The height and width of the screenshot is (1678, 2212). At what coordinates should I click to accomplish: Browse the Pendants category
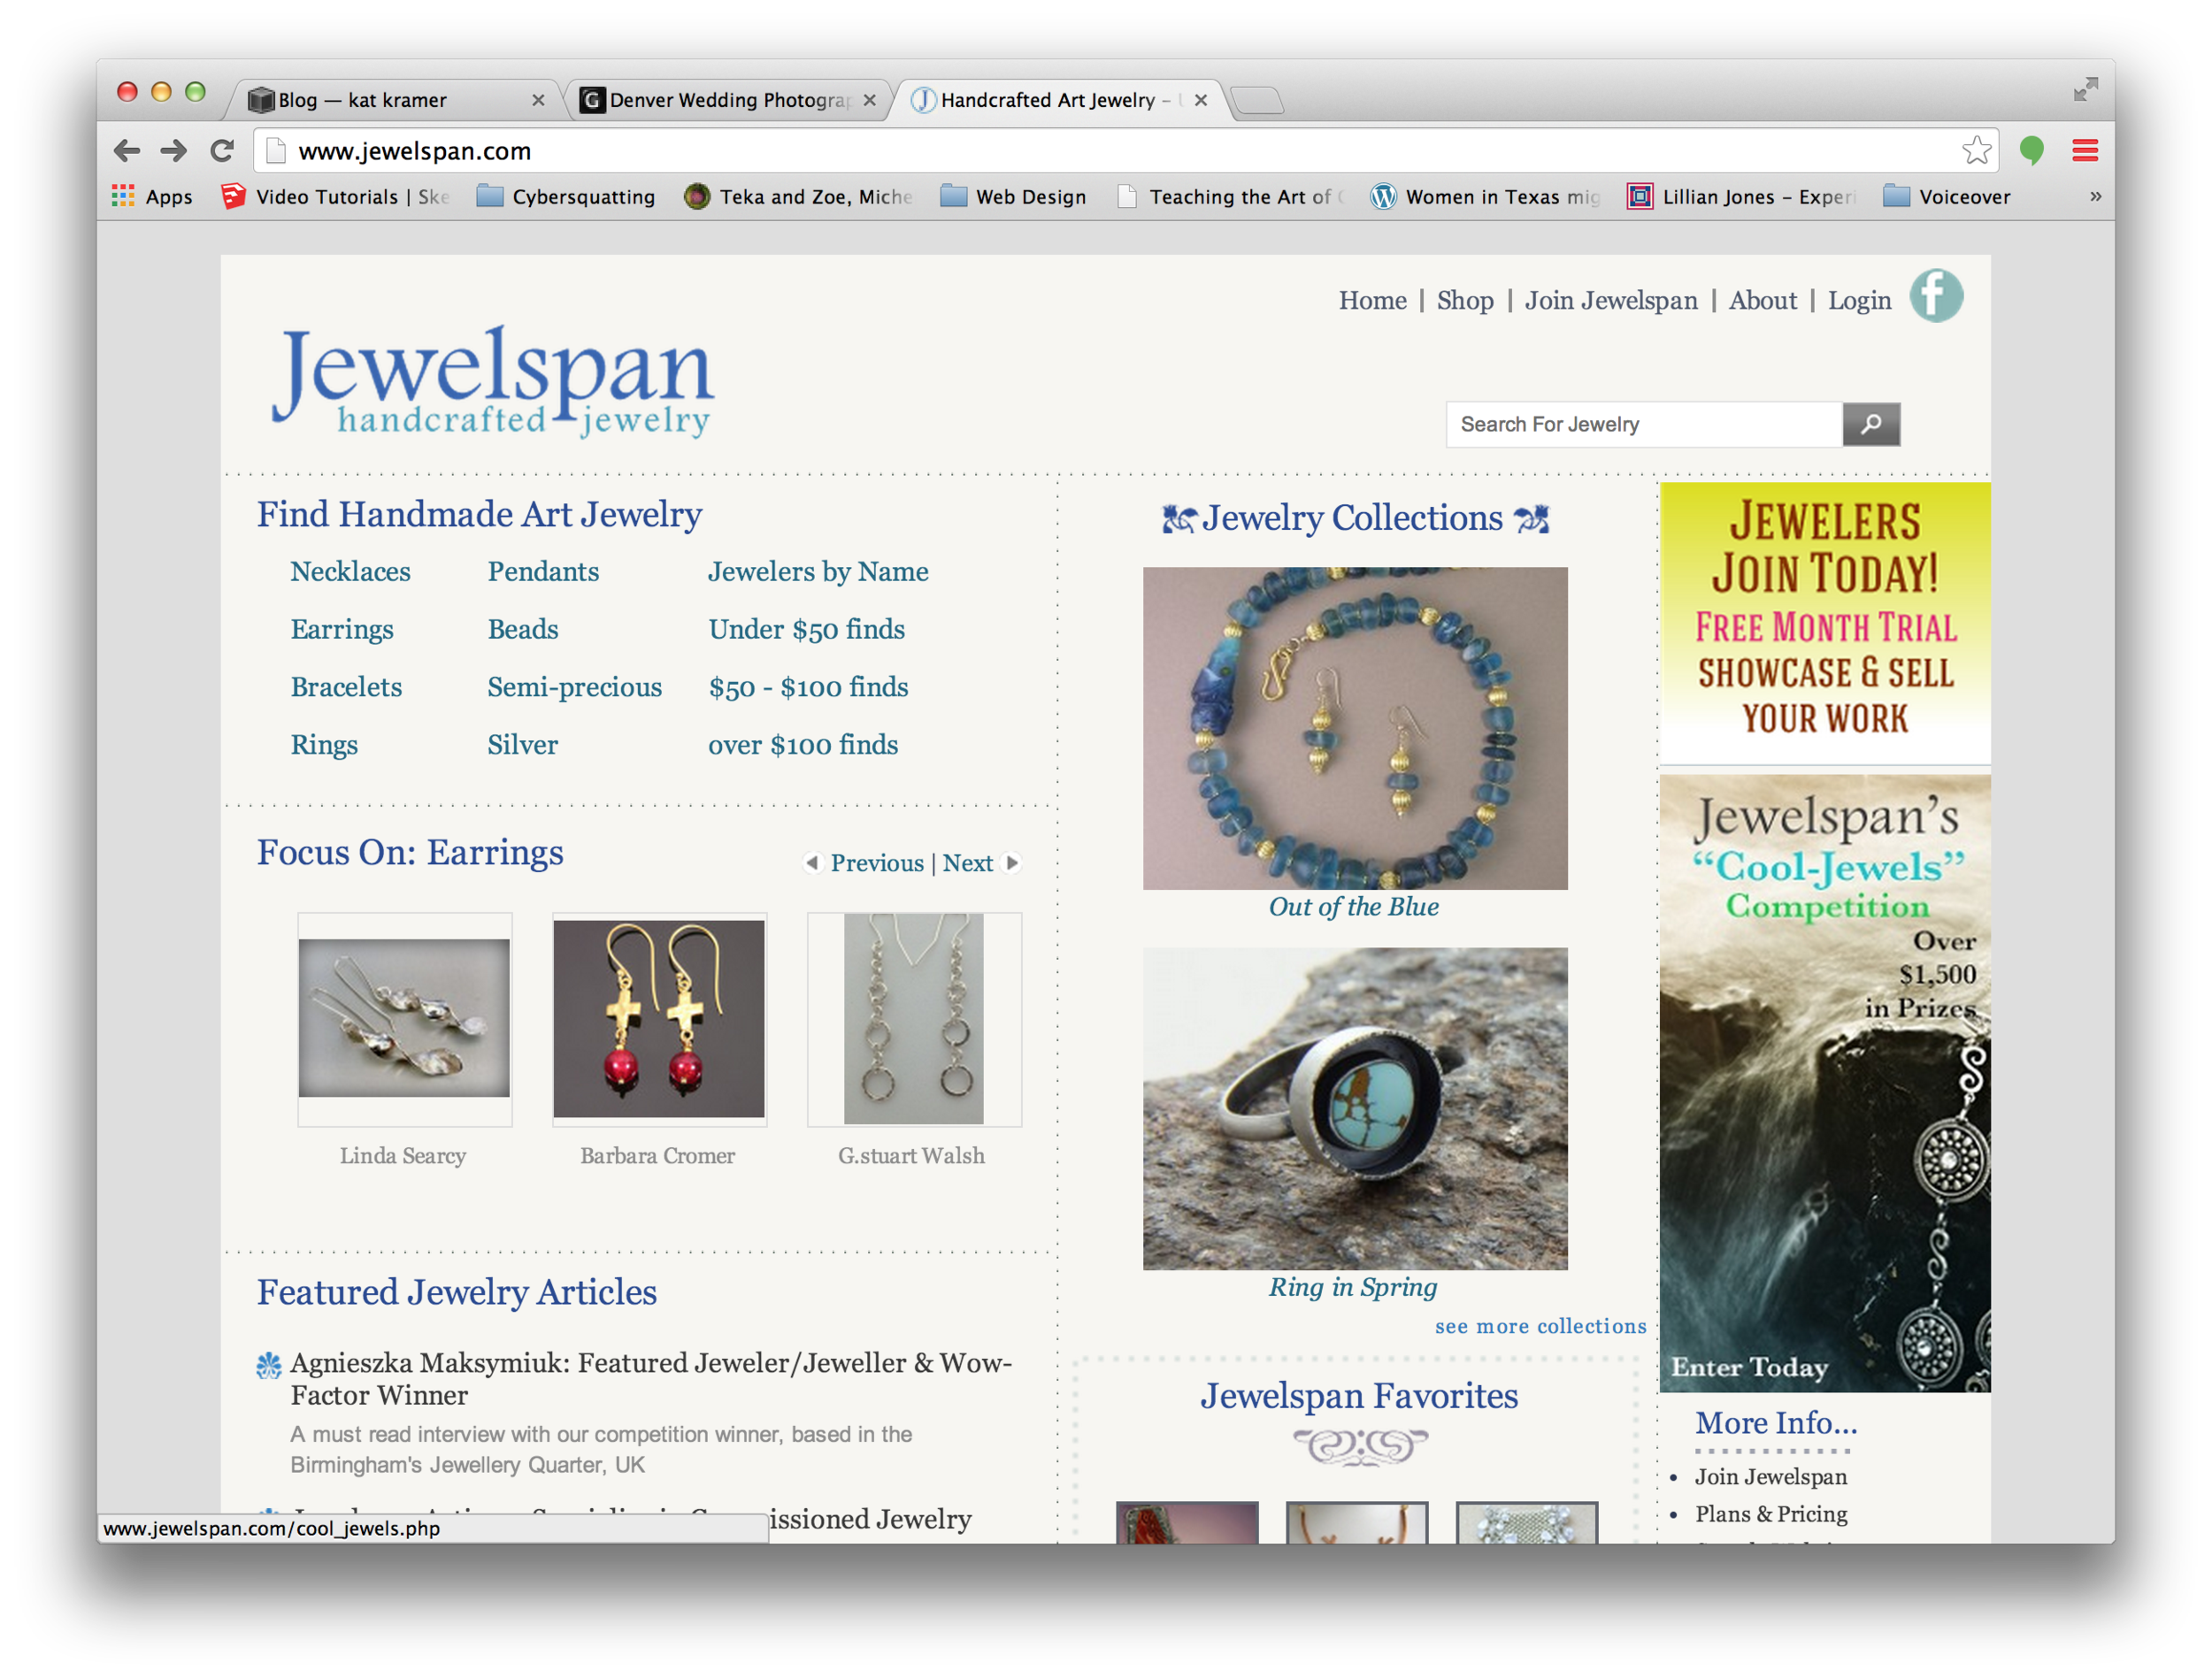(543, 571)
